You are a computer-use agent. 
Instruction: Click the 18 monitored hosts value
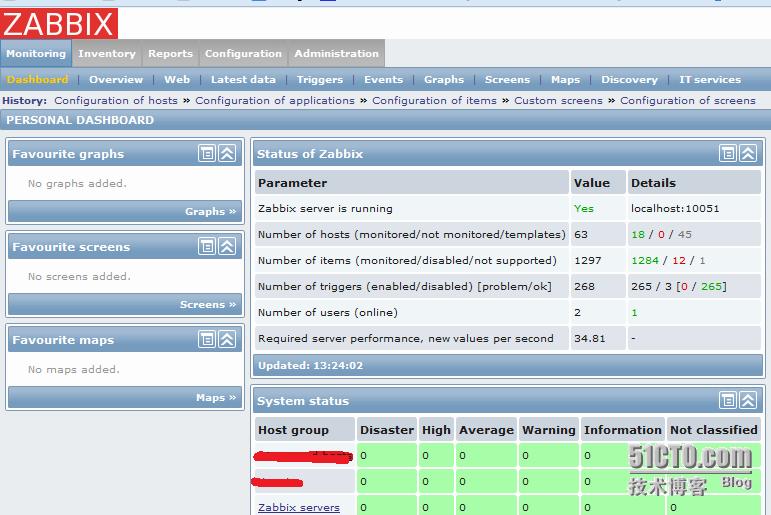click(638, 234)
